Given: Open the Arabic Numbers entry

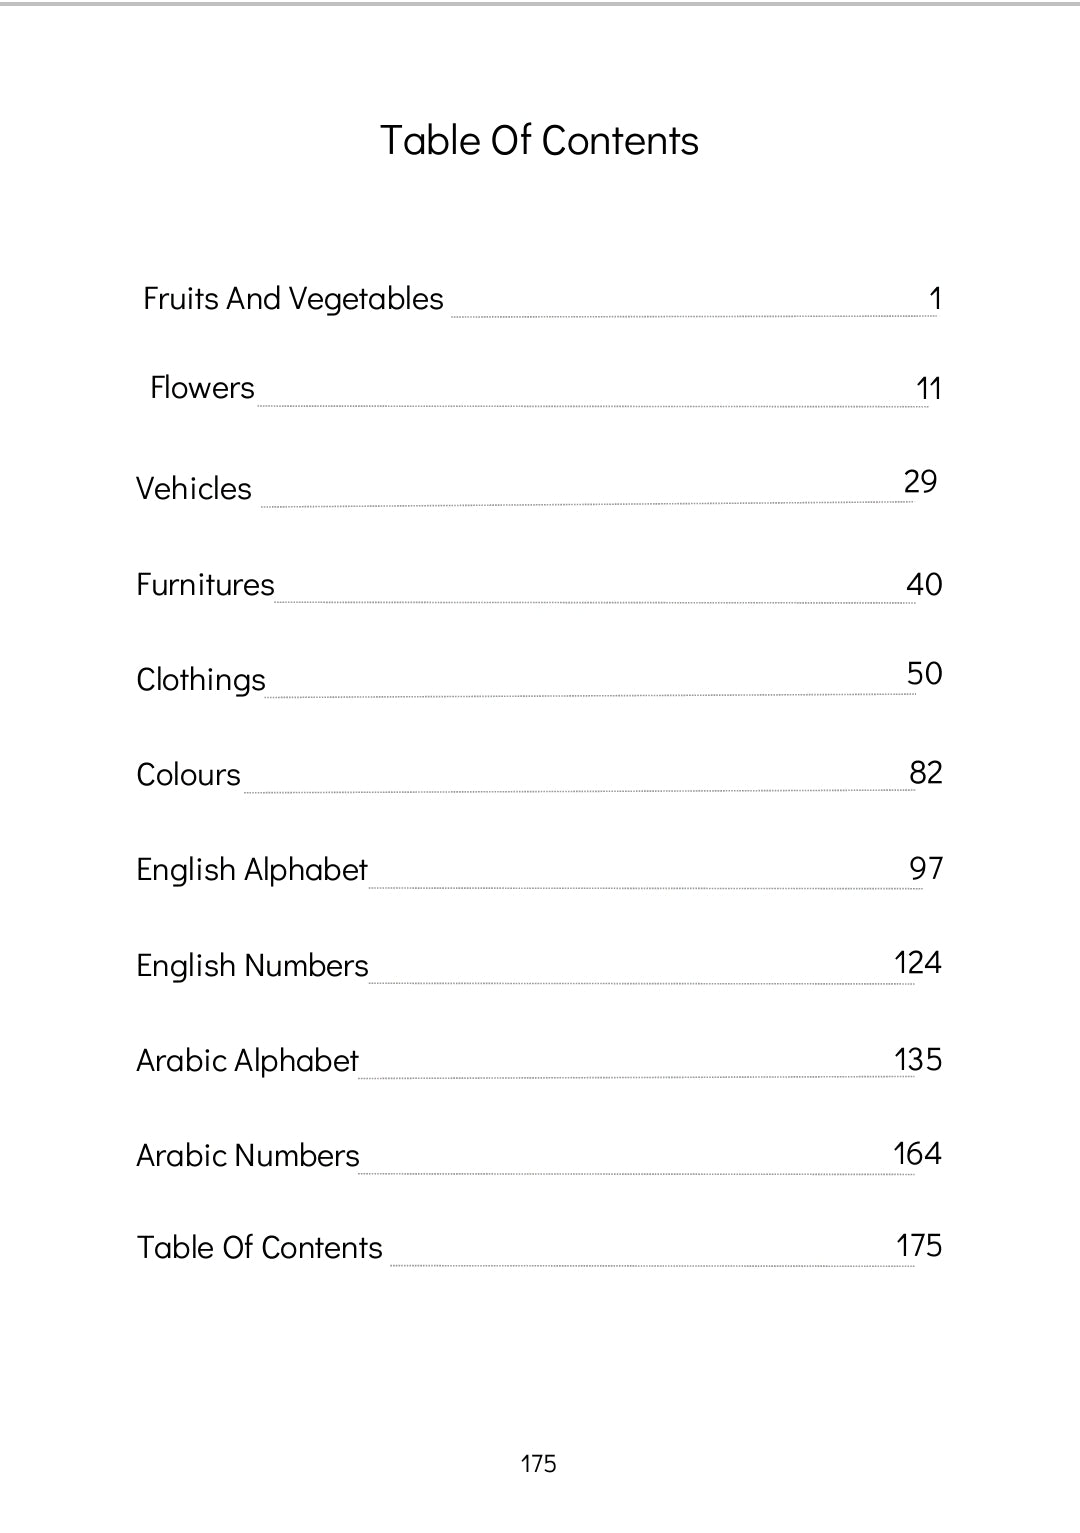Looking at the screenshot, I should (247, 1156).
